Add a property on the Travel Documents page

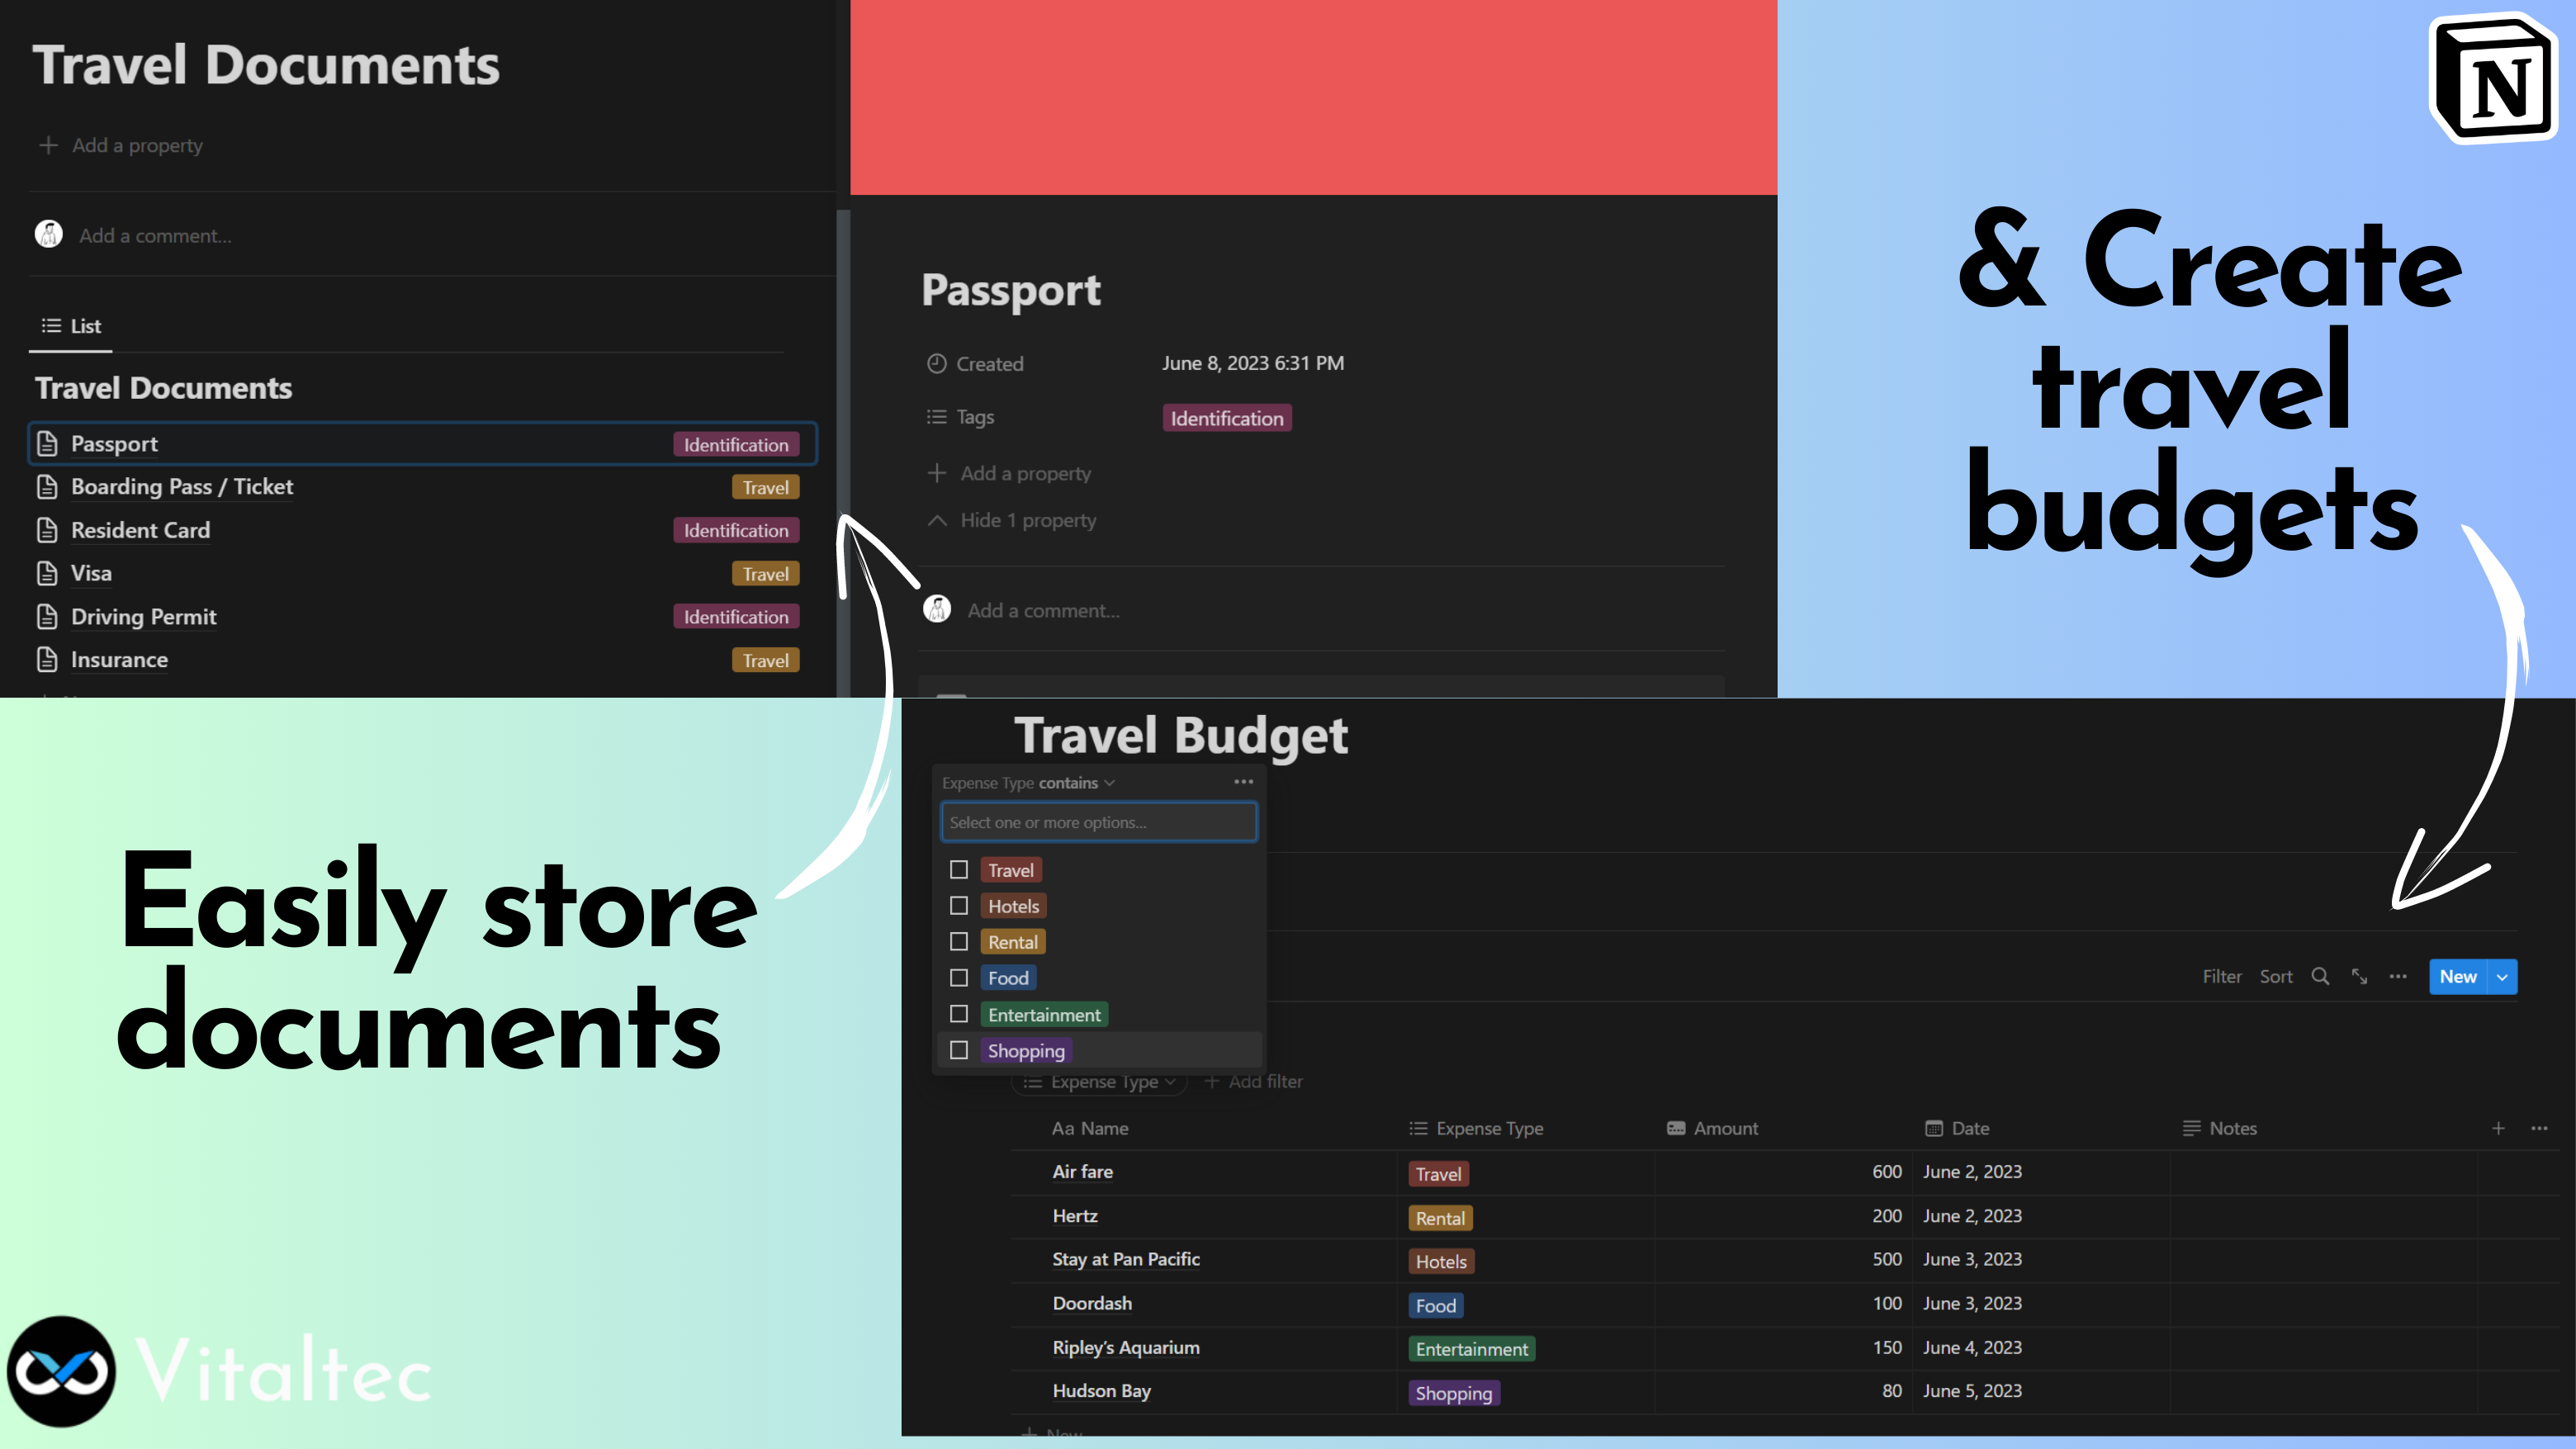(121, 145)
